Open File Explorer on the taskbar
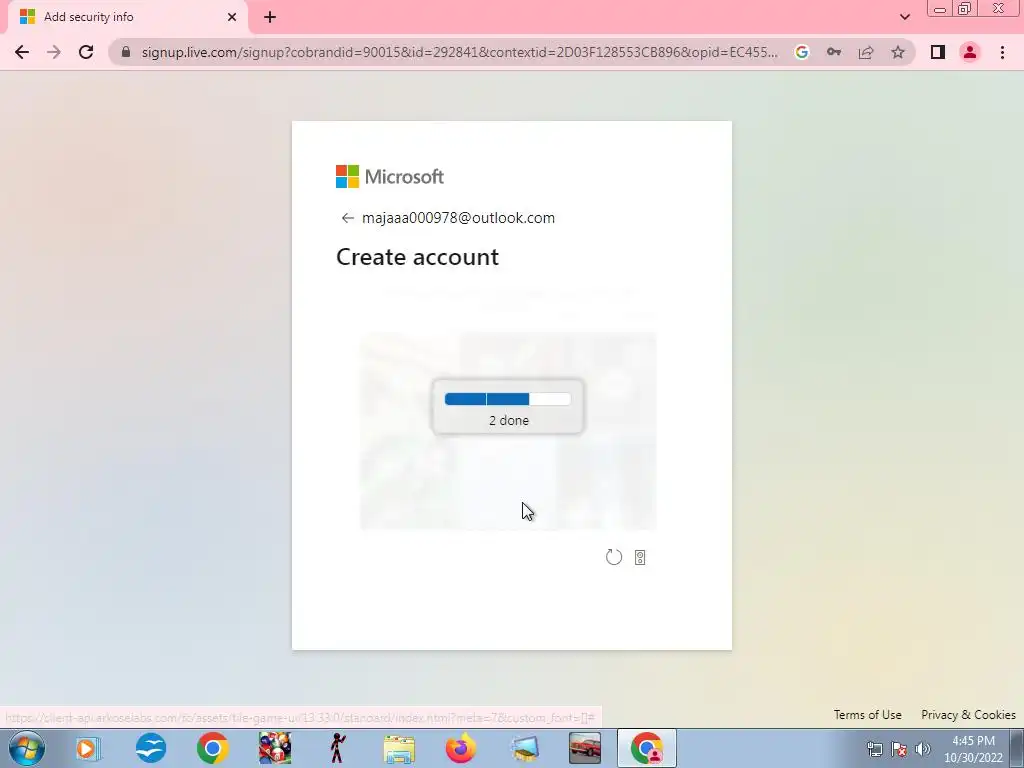The height and width of the screenshot is (768, 1024). point(399,748)
